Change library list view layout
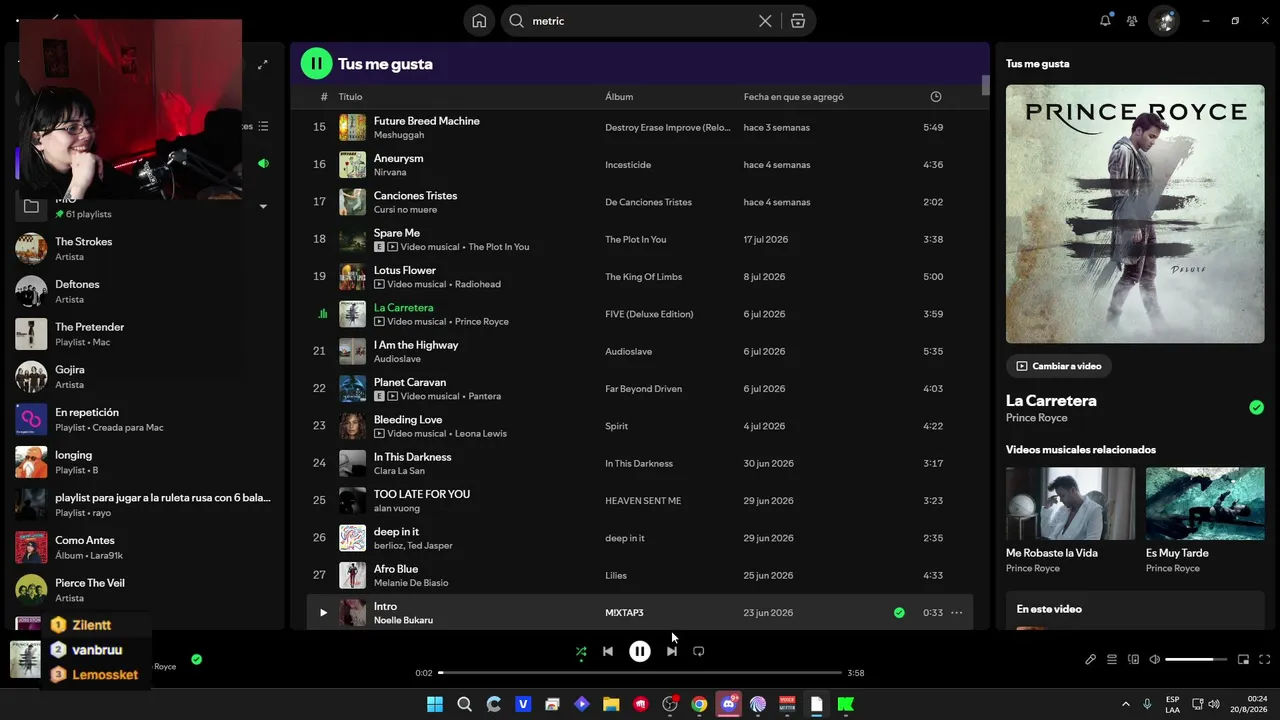 263,126
